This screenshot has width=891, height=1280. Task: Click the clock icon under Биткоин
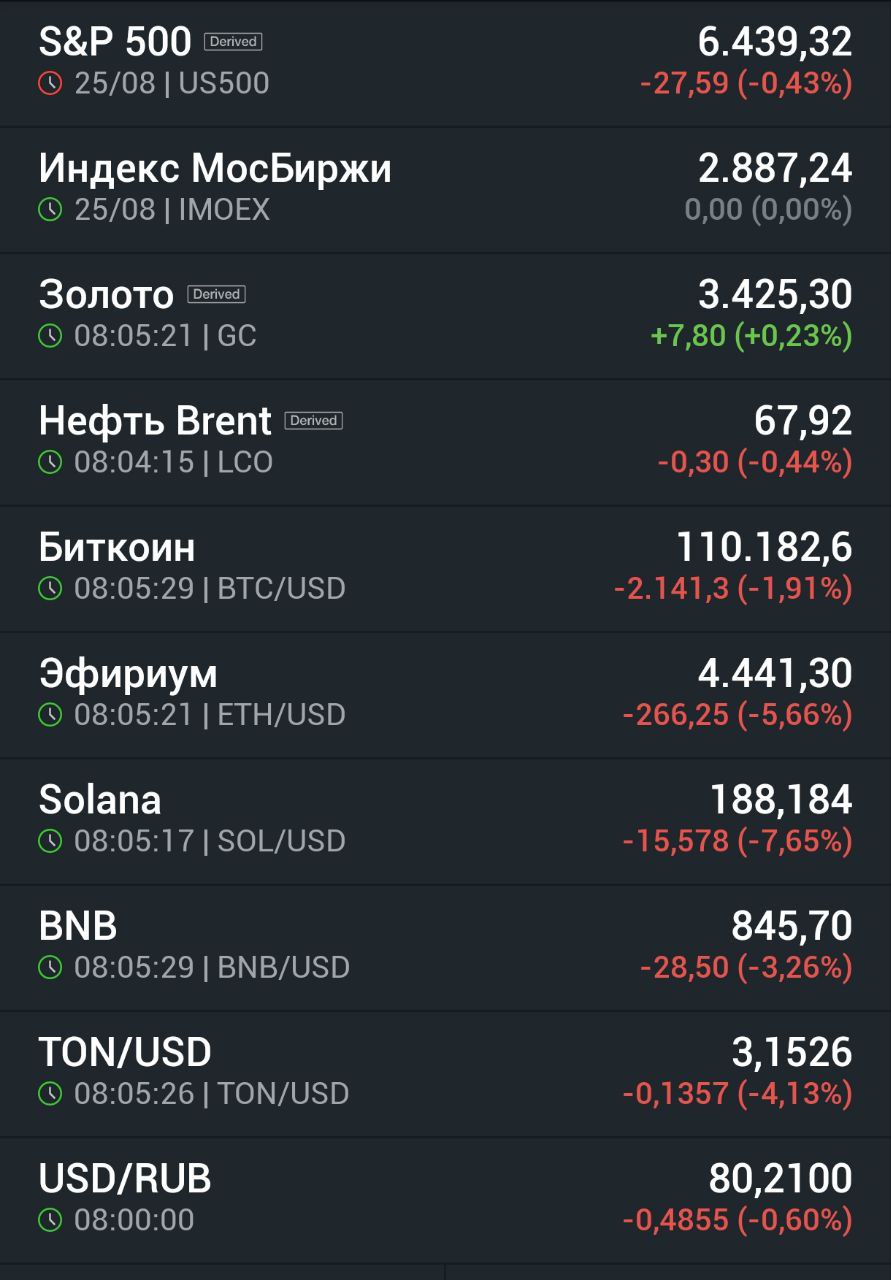click(50, 588)
